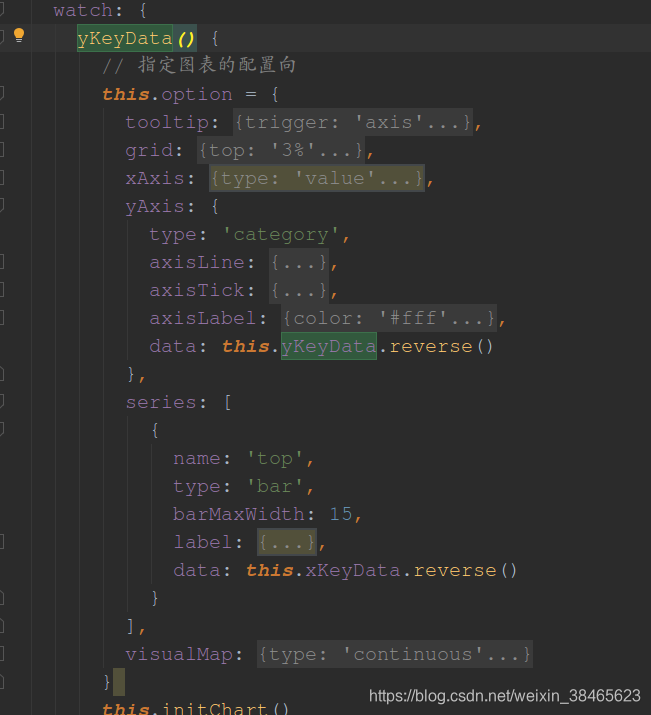
Task: Click the highlighted yKeyData watcher function name
Action: point(125,38)
